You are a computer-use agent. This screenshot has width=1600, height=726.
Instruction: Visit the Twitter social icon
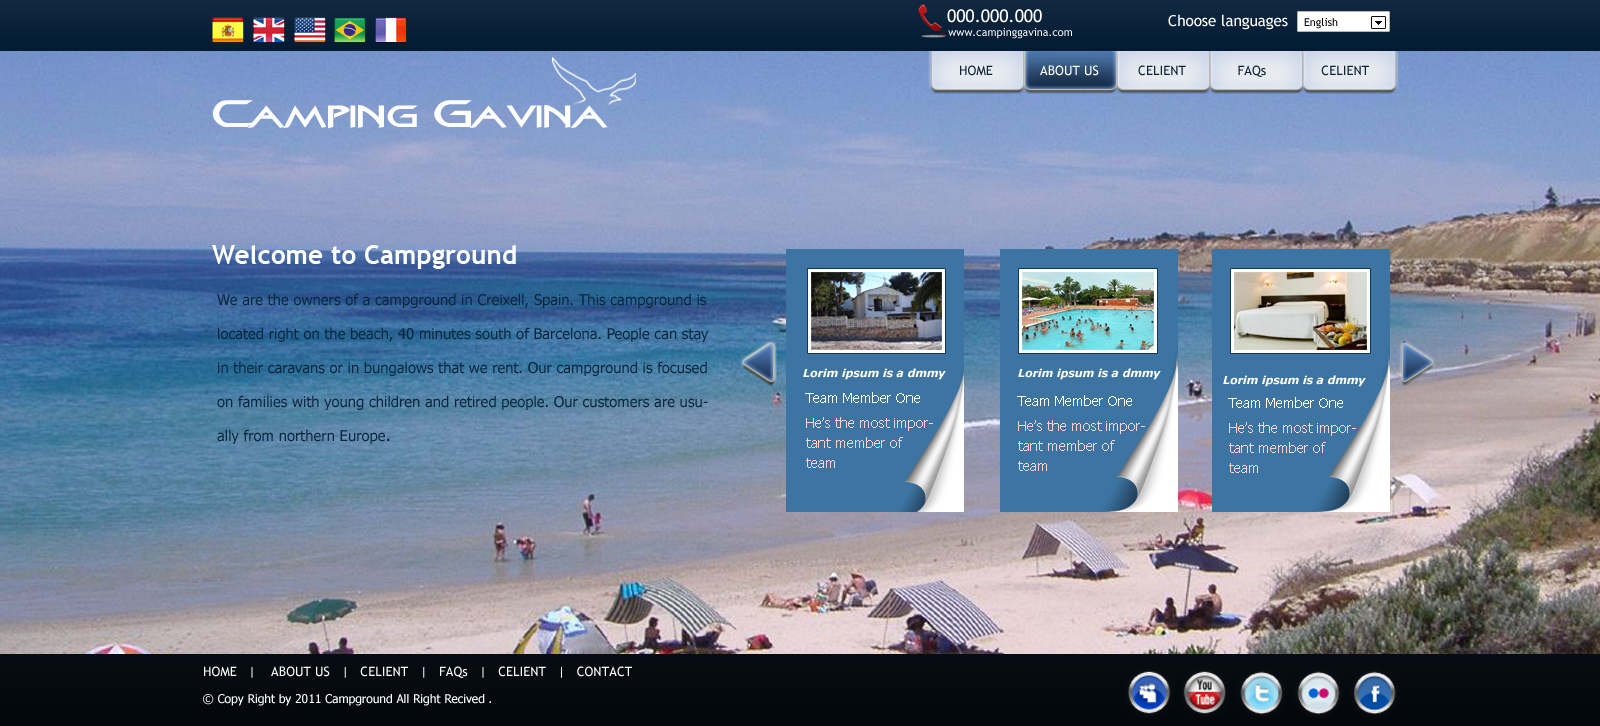coord(1261,692)
